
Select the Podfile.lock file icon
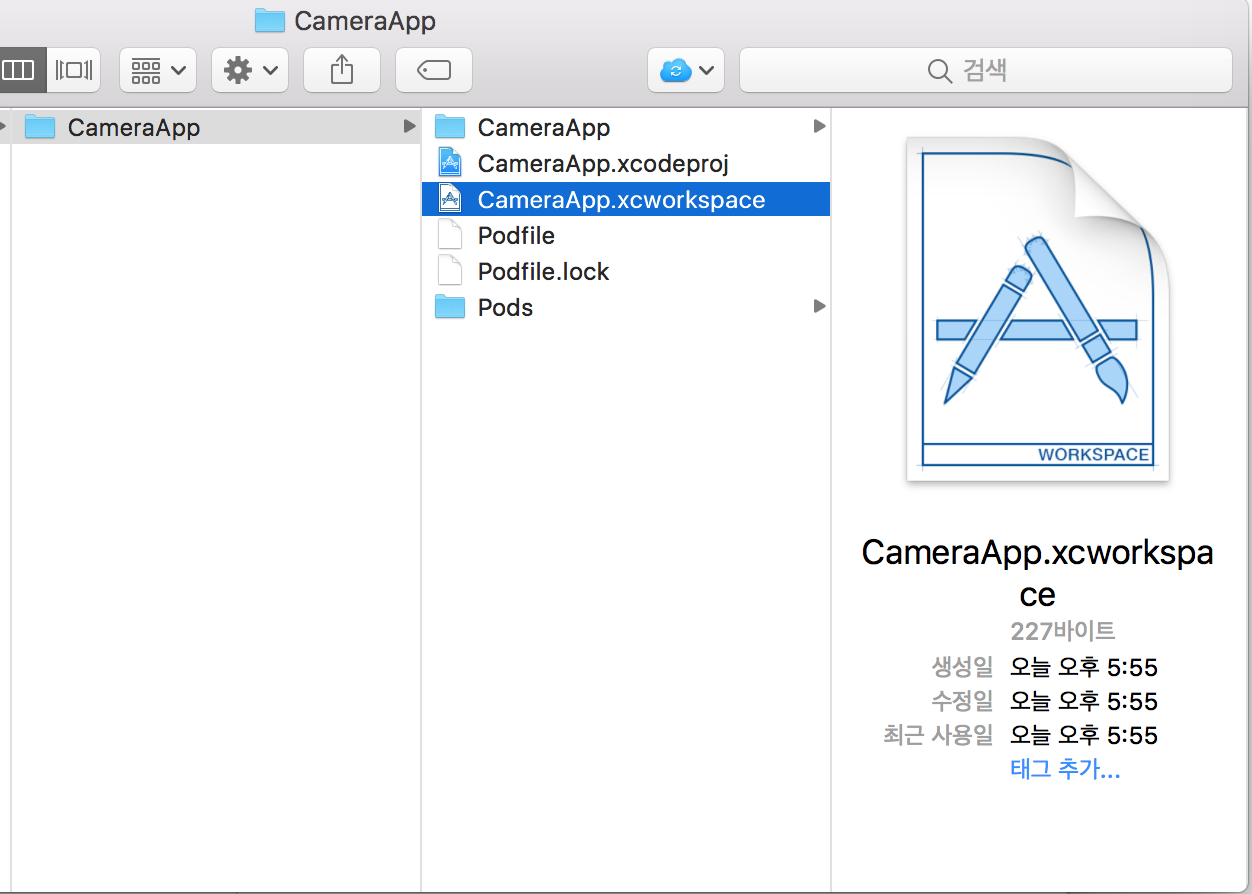tap(451, 271)
